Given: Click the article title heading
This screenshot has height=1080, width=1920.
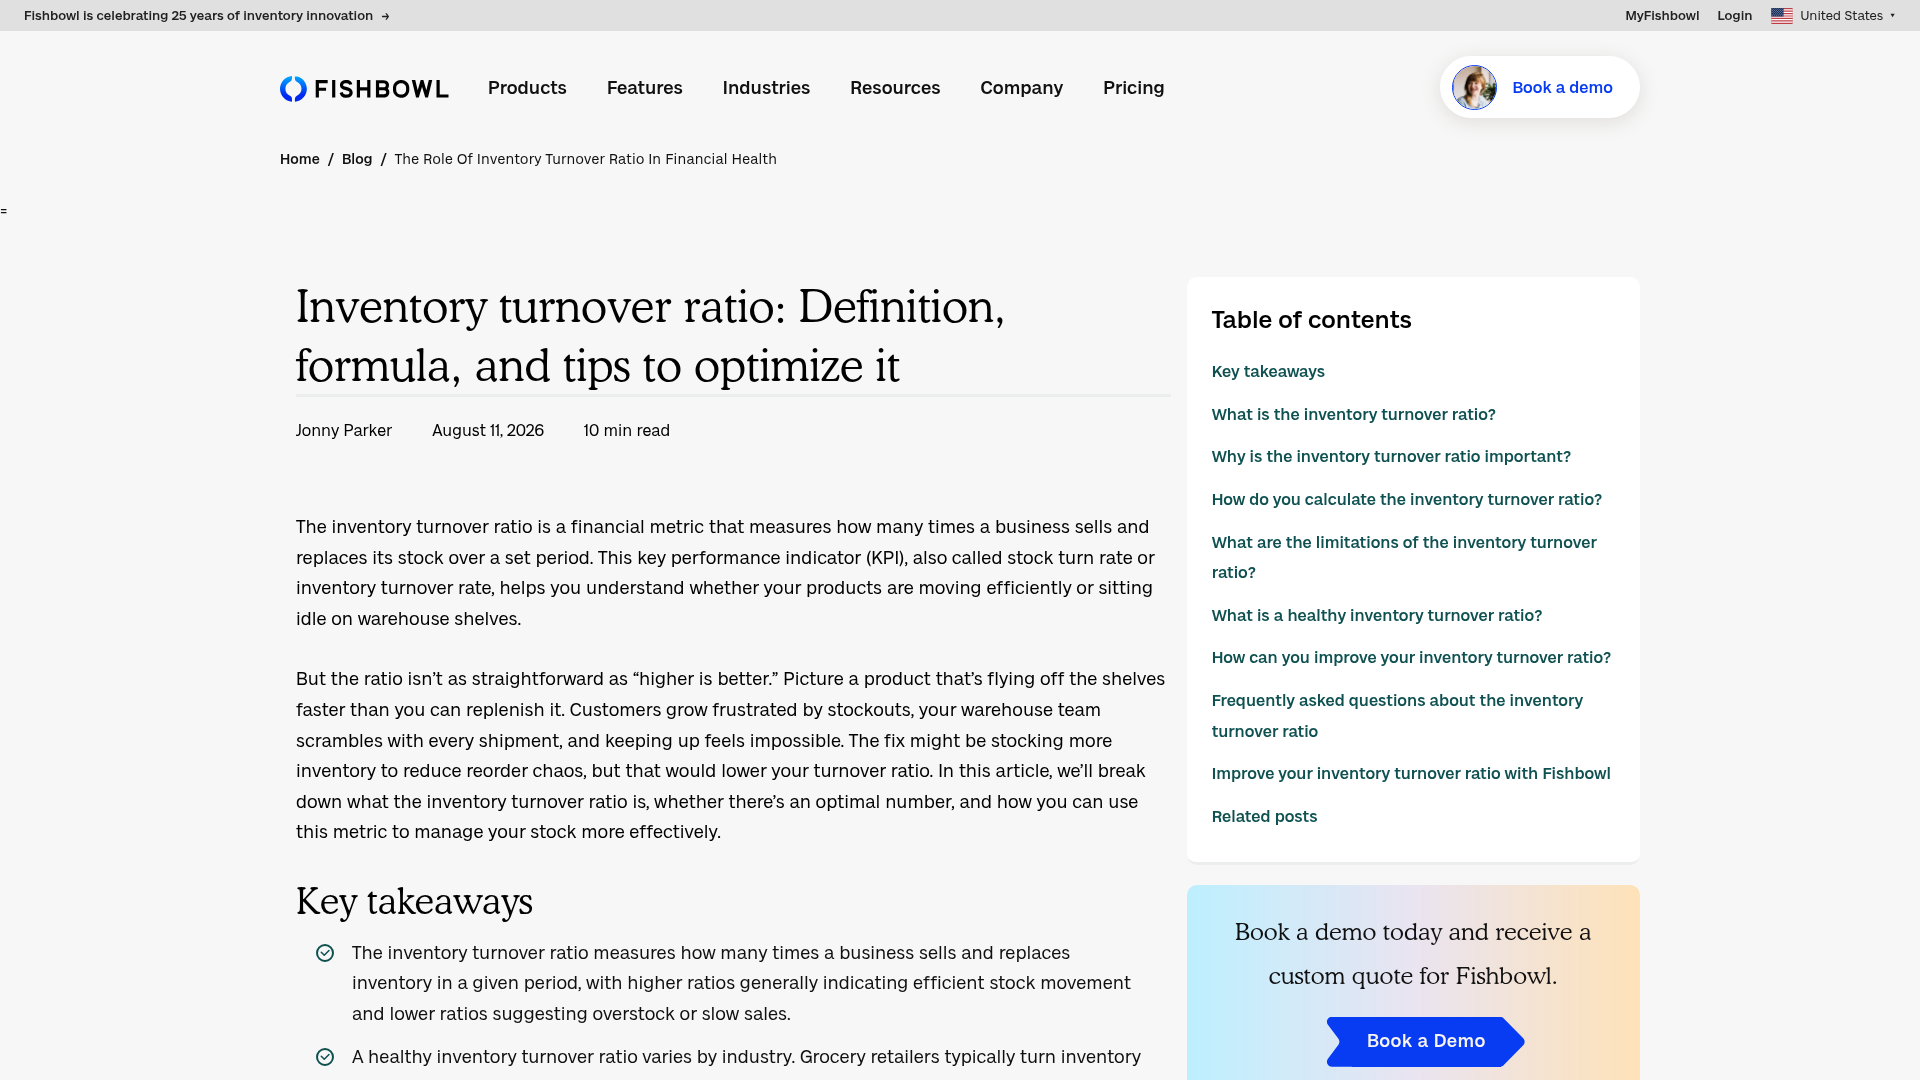Looking at the screenshot, I should point(650,336).
